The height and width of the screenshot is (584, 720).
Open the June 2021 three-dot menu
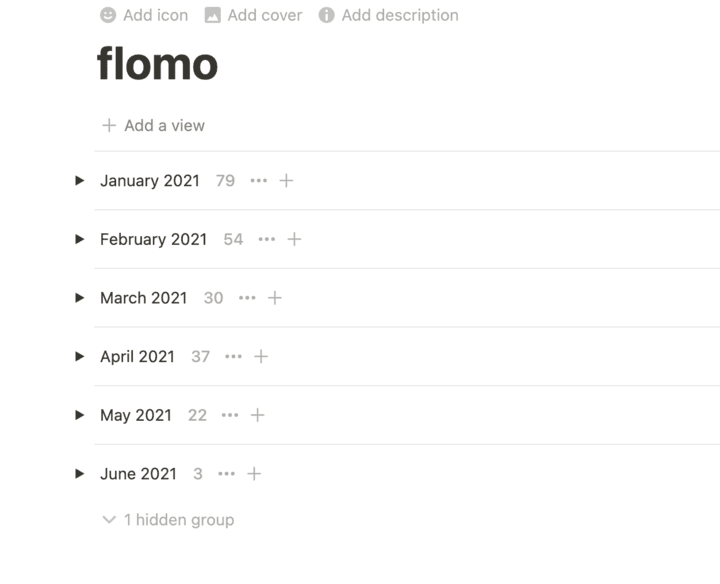click(227, 474)
